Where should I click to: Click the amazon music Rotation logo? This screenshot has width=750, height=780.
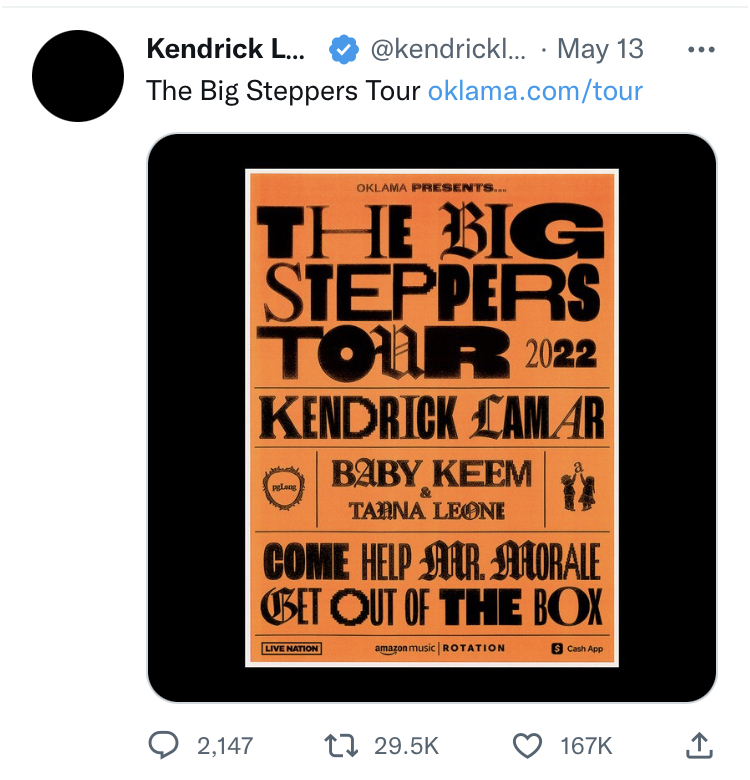click(x=440, y=649)
